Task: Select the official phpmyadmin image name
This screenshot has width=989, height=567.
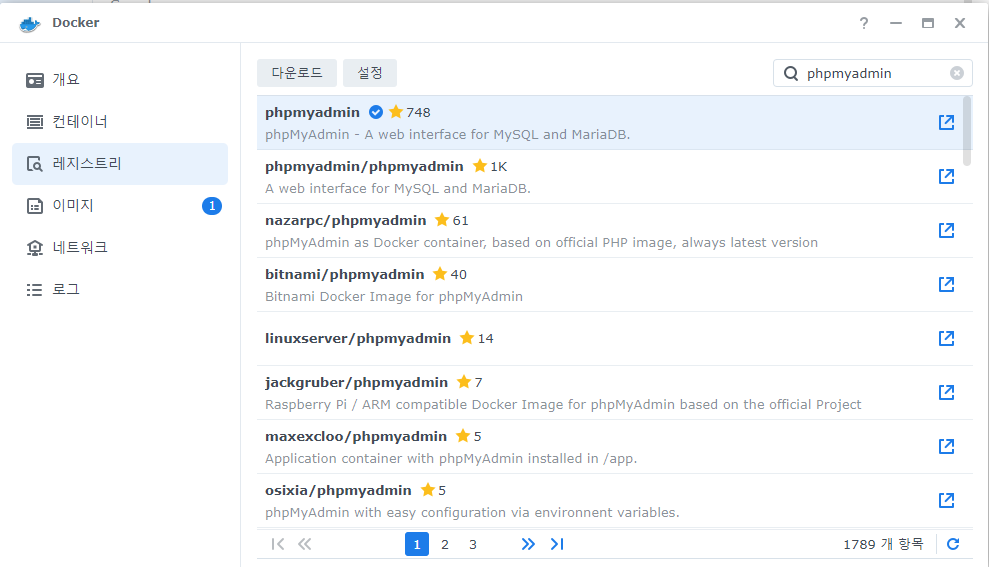Action: [x=312, y=112]
